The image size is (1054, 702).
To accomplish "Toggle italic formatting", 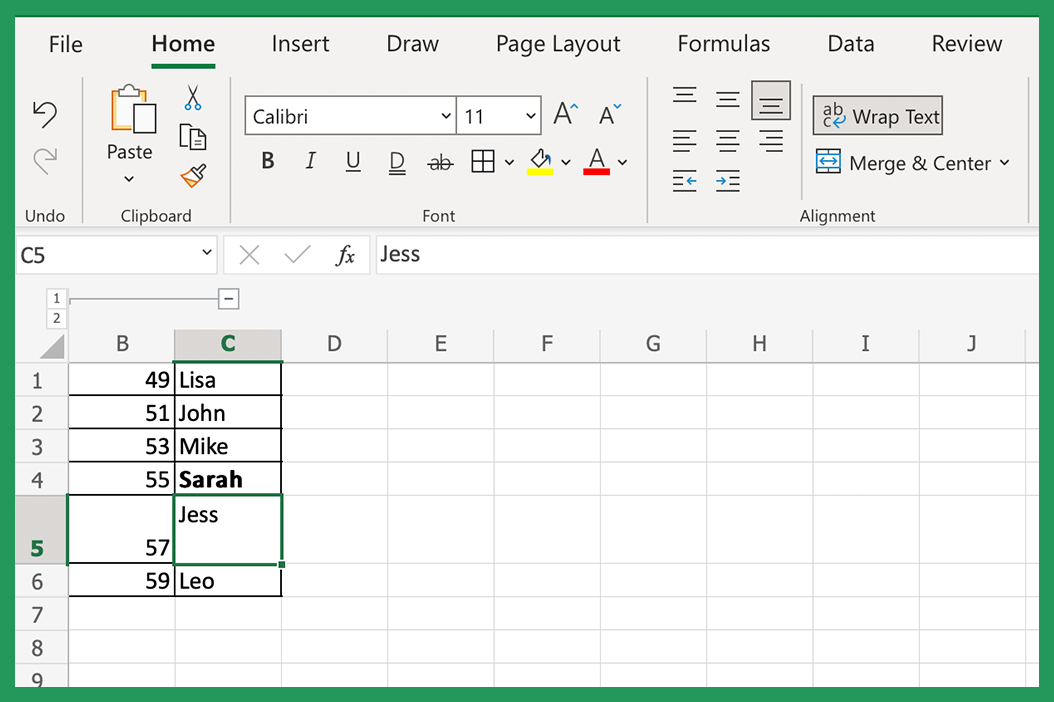I will point(310,160).
